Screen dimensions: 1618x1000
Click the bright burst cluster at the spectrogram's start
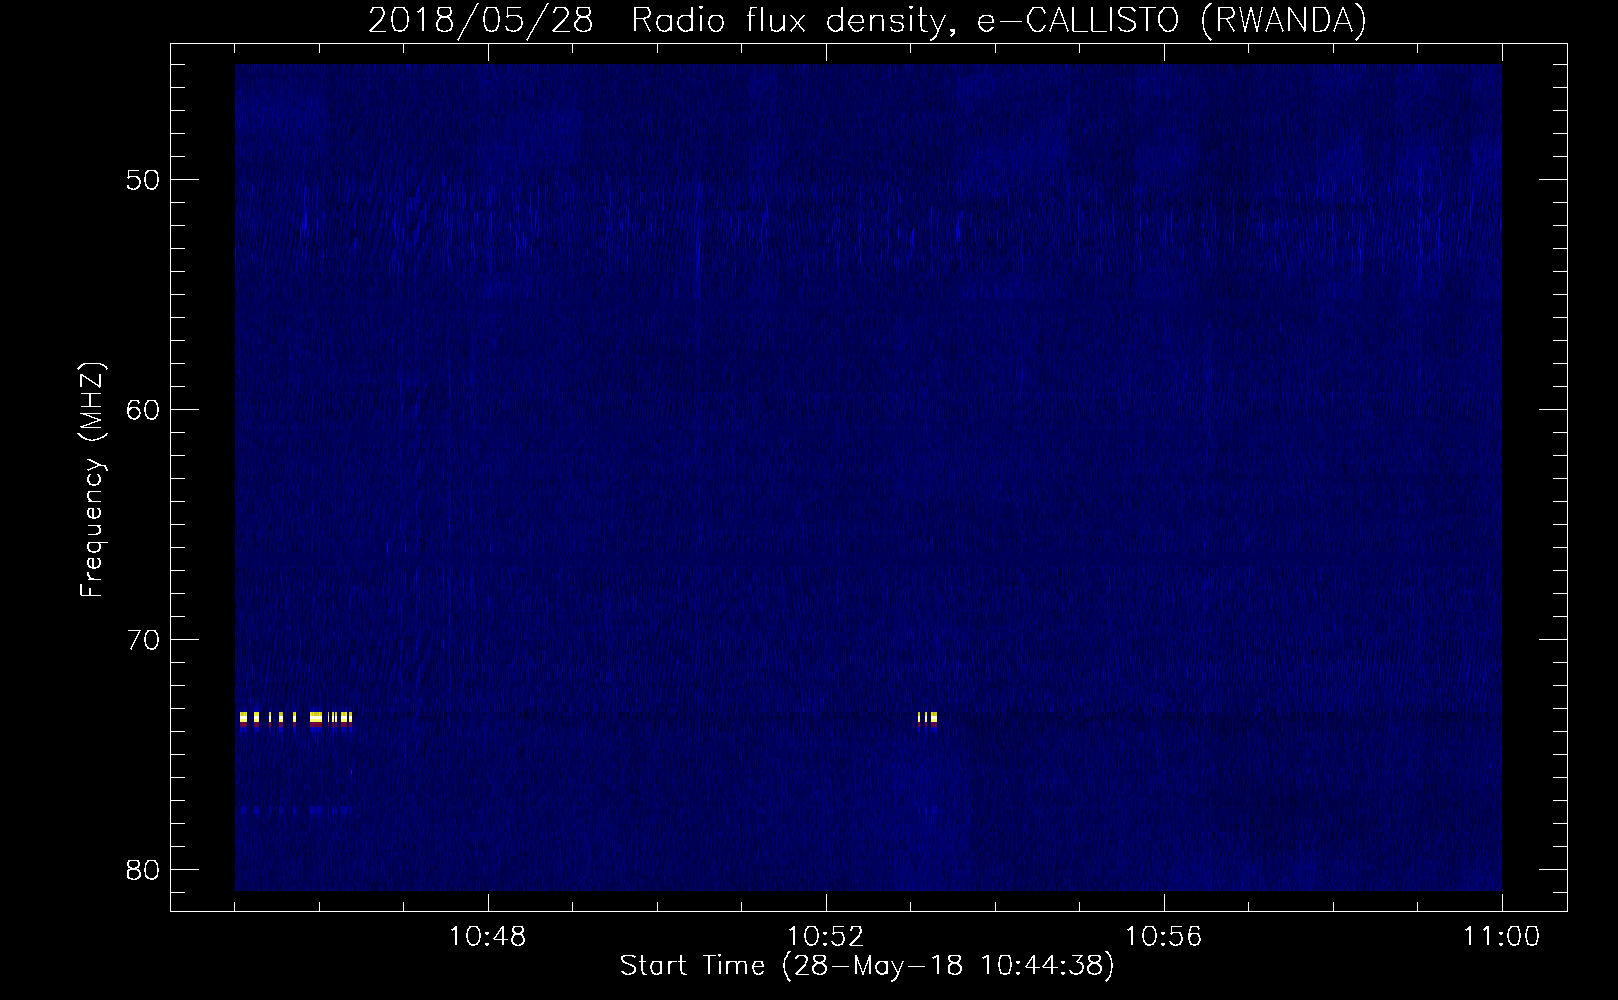(x=295, y=718)
